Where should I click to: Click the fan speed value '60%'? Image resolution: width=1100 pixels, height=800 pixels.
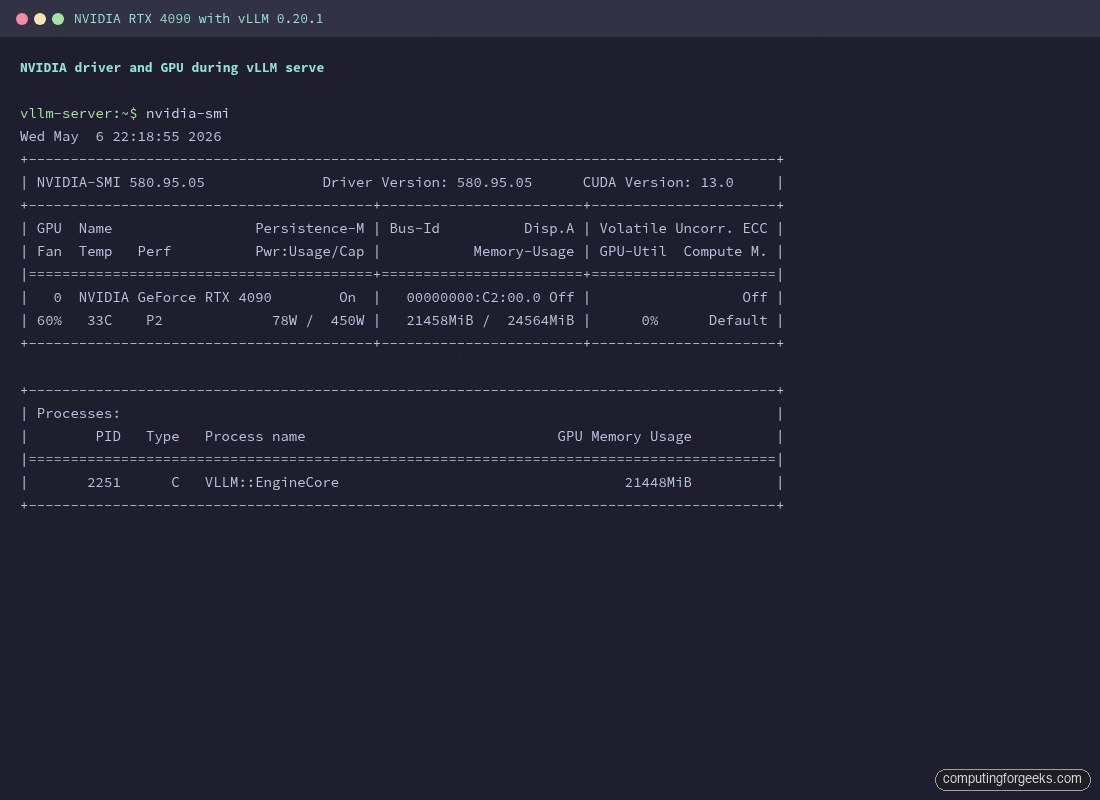point(49,321)
